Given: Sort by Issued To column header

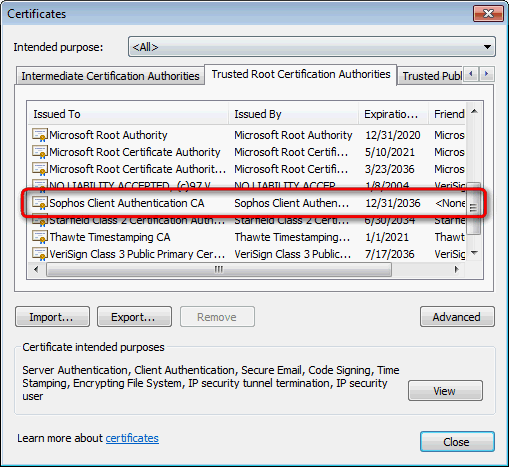Looking at the screenshot, I should pos(128,114).
